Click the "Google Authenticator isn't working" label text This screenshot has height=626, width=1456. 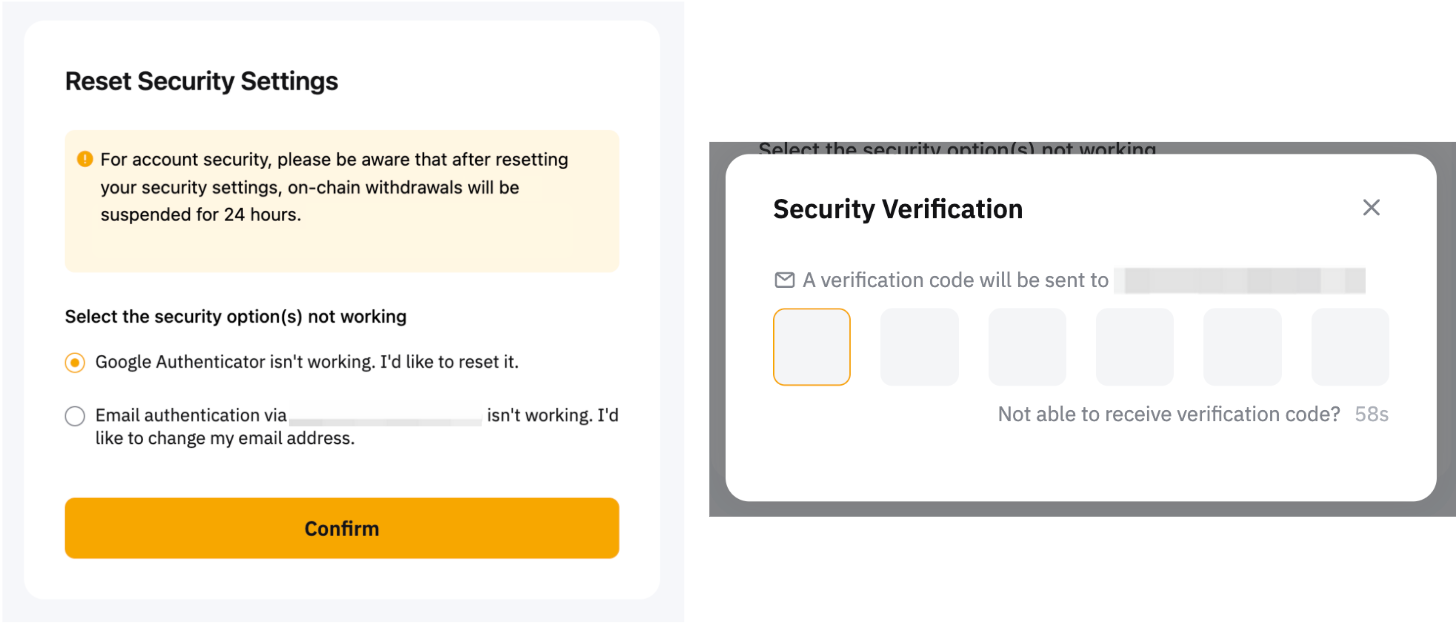click(x=307, y=362)
